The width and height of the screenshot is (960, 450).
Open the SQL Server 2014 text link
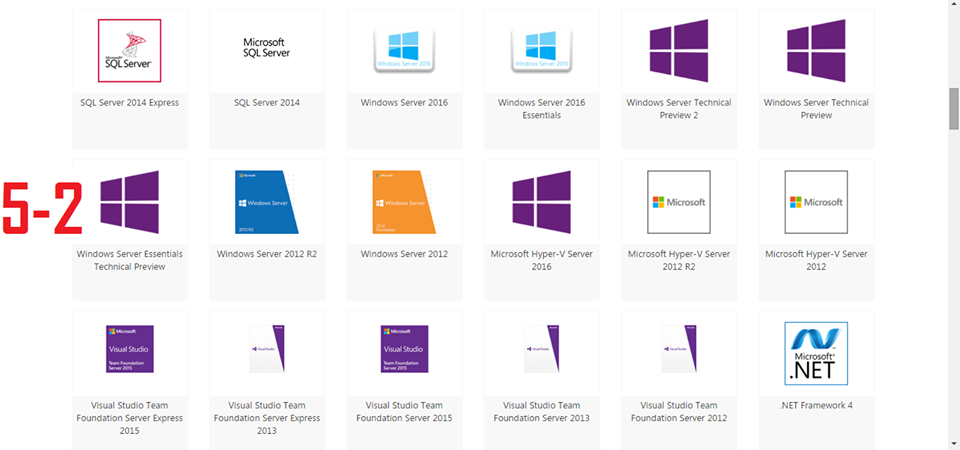click(267, 102)
